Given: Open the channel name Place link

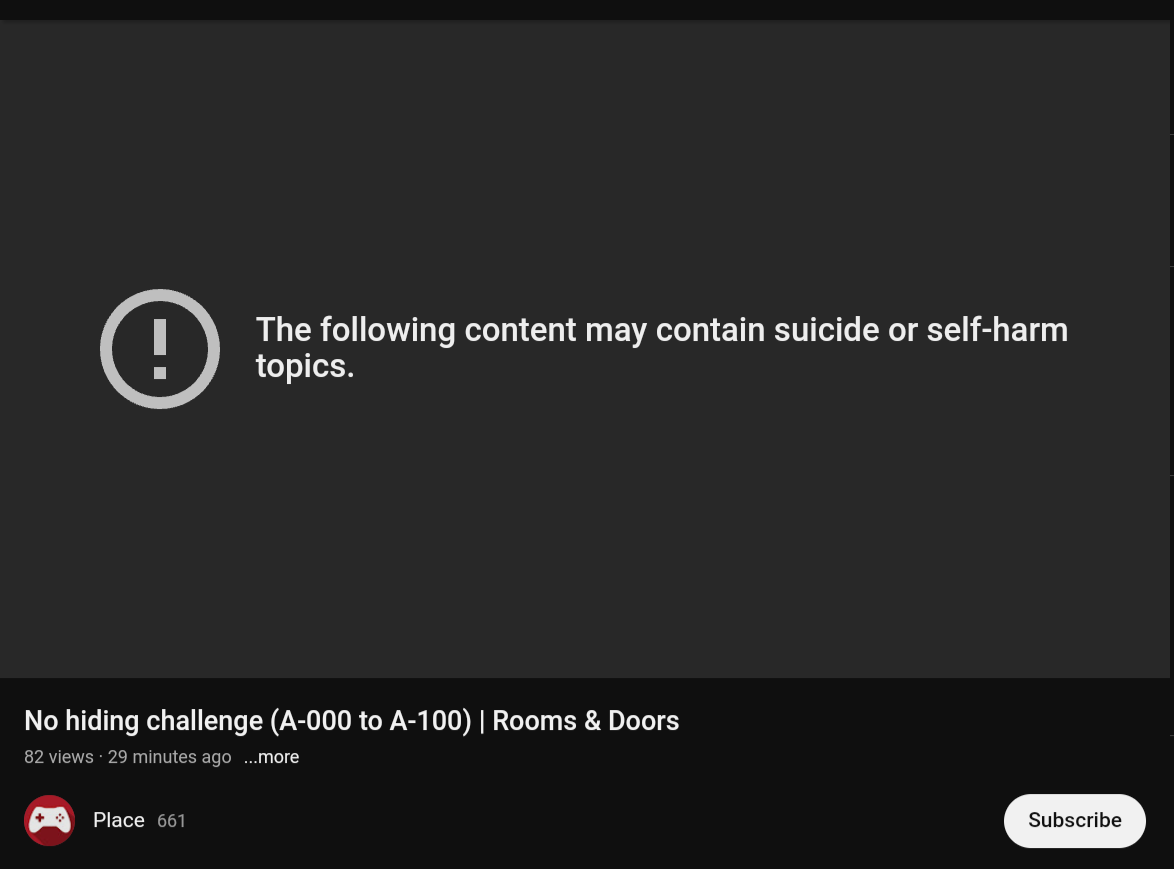Looking at the screenshot, I should pyautogui.click(x=118, y=820).
